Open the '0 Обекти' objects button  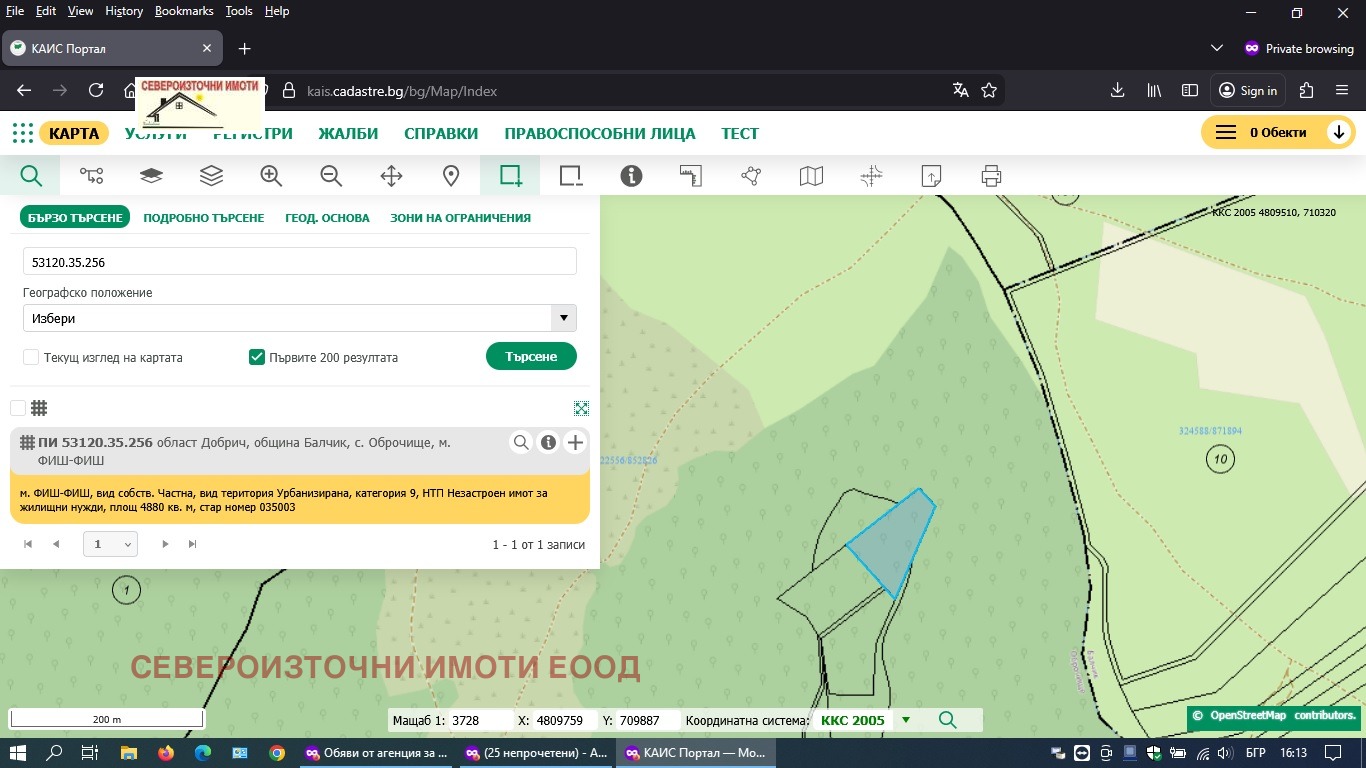(x=1277, y=132)
